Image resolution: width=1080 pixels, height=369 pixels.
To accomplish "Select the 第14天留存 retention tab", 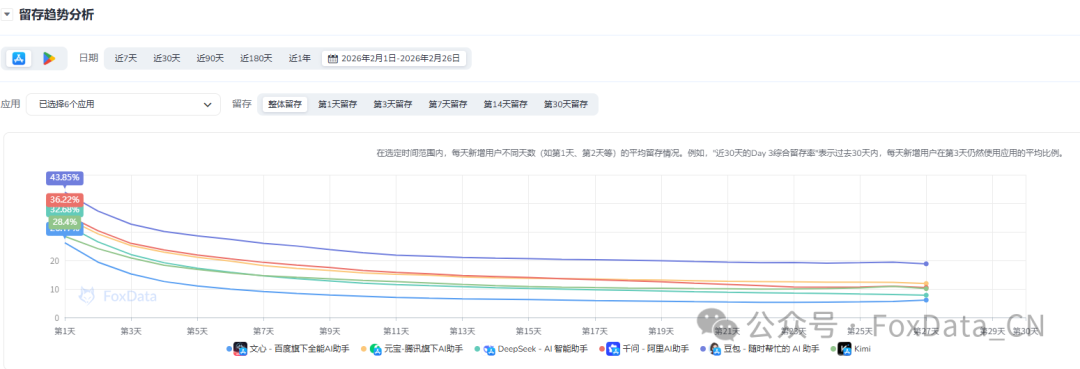I will click(505, 105).
